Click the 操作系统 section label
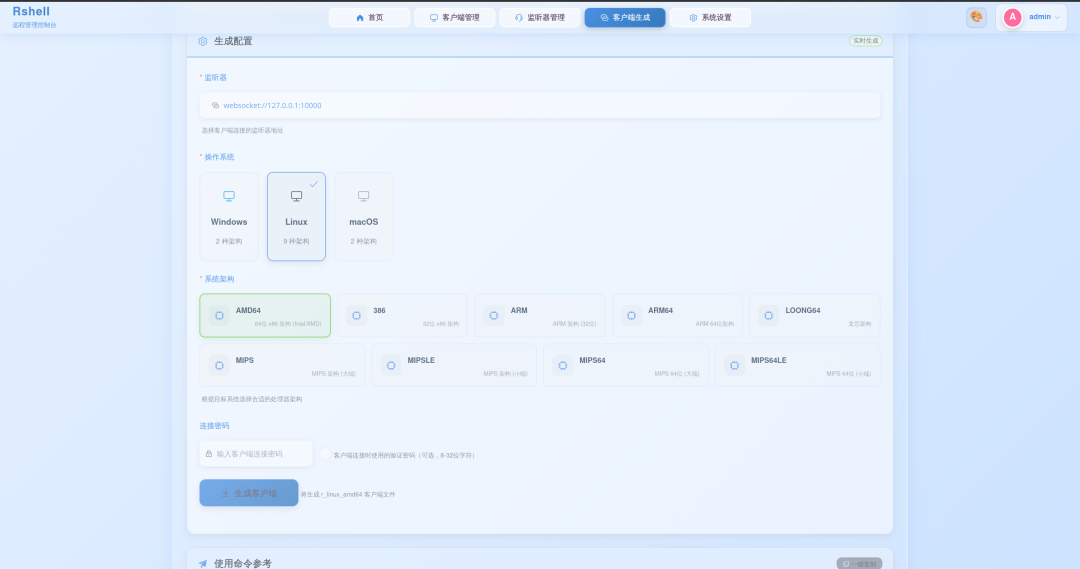 click(x=219, y=157)
